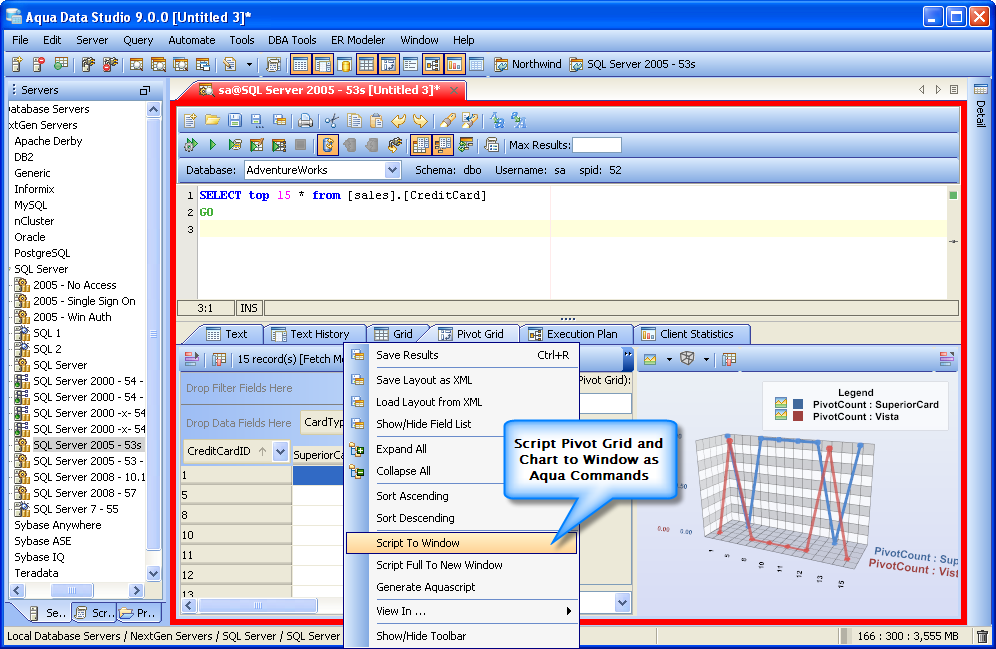Cut selection with the scissors icon
The image size is (996, 649).
332,121
